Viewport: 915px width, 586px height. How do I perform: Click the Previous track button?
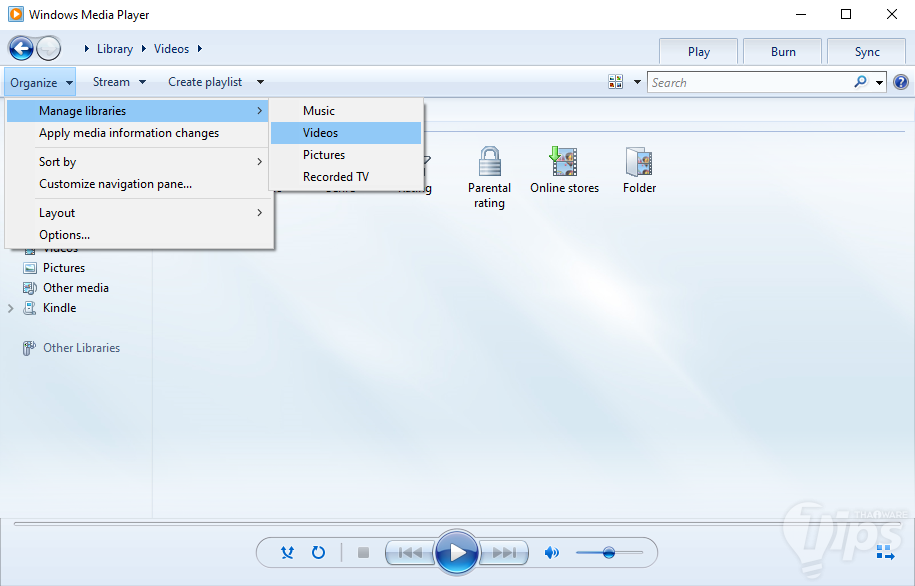[410, 552]
